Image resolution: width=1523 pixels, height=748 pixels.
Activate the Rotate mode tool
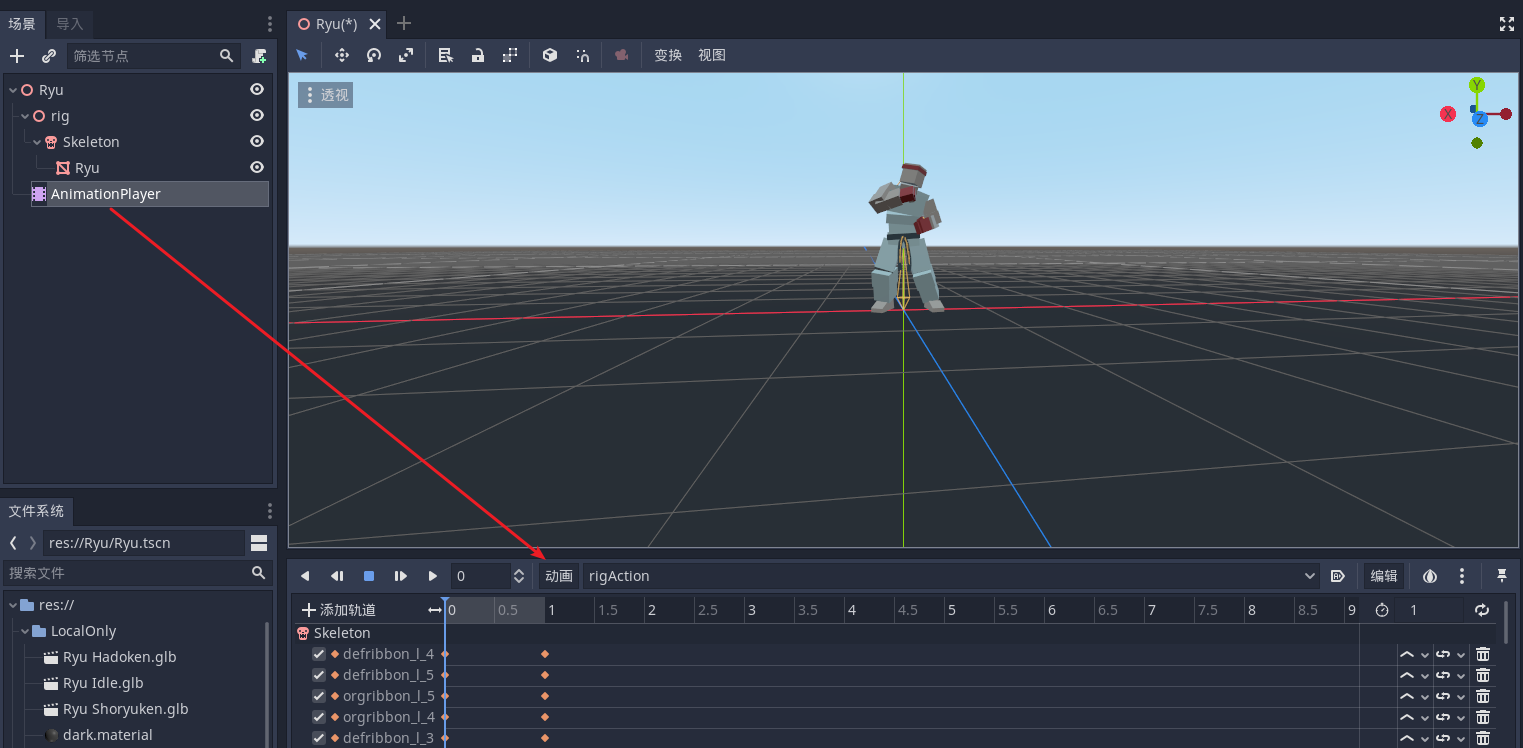374,55
